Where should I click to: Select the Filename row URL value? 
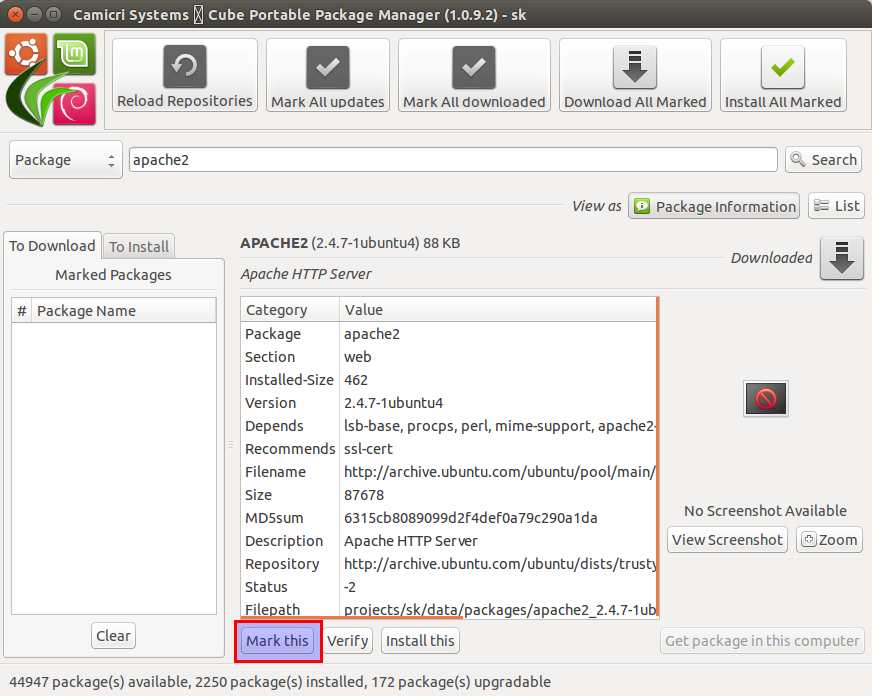pos(499,472)
